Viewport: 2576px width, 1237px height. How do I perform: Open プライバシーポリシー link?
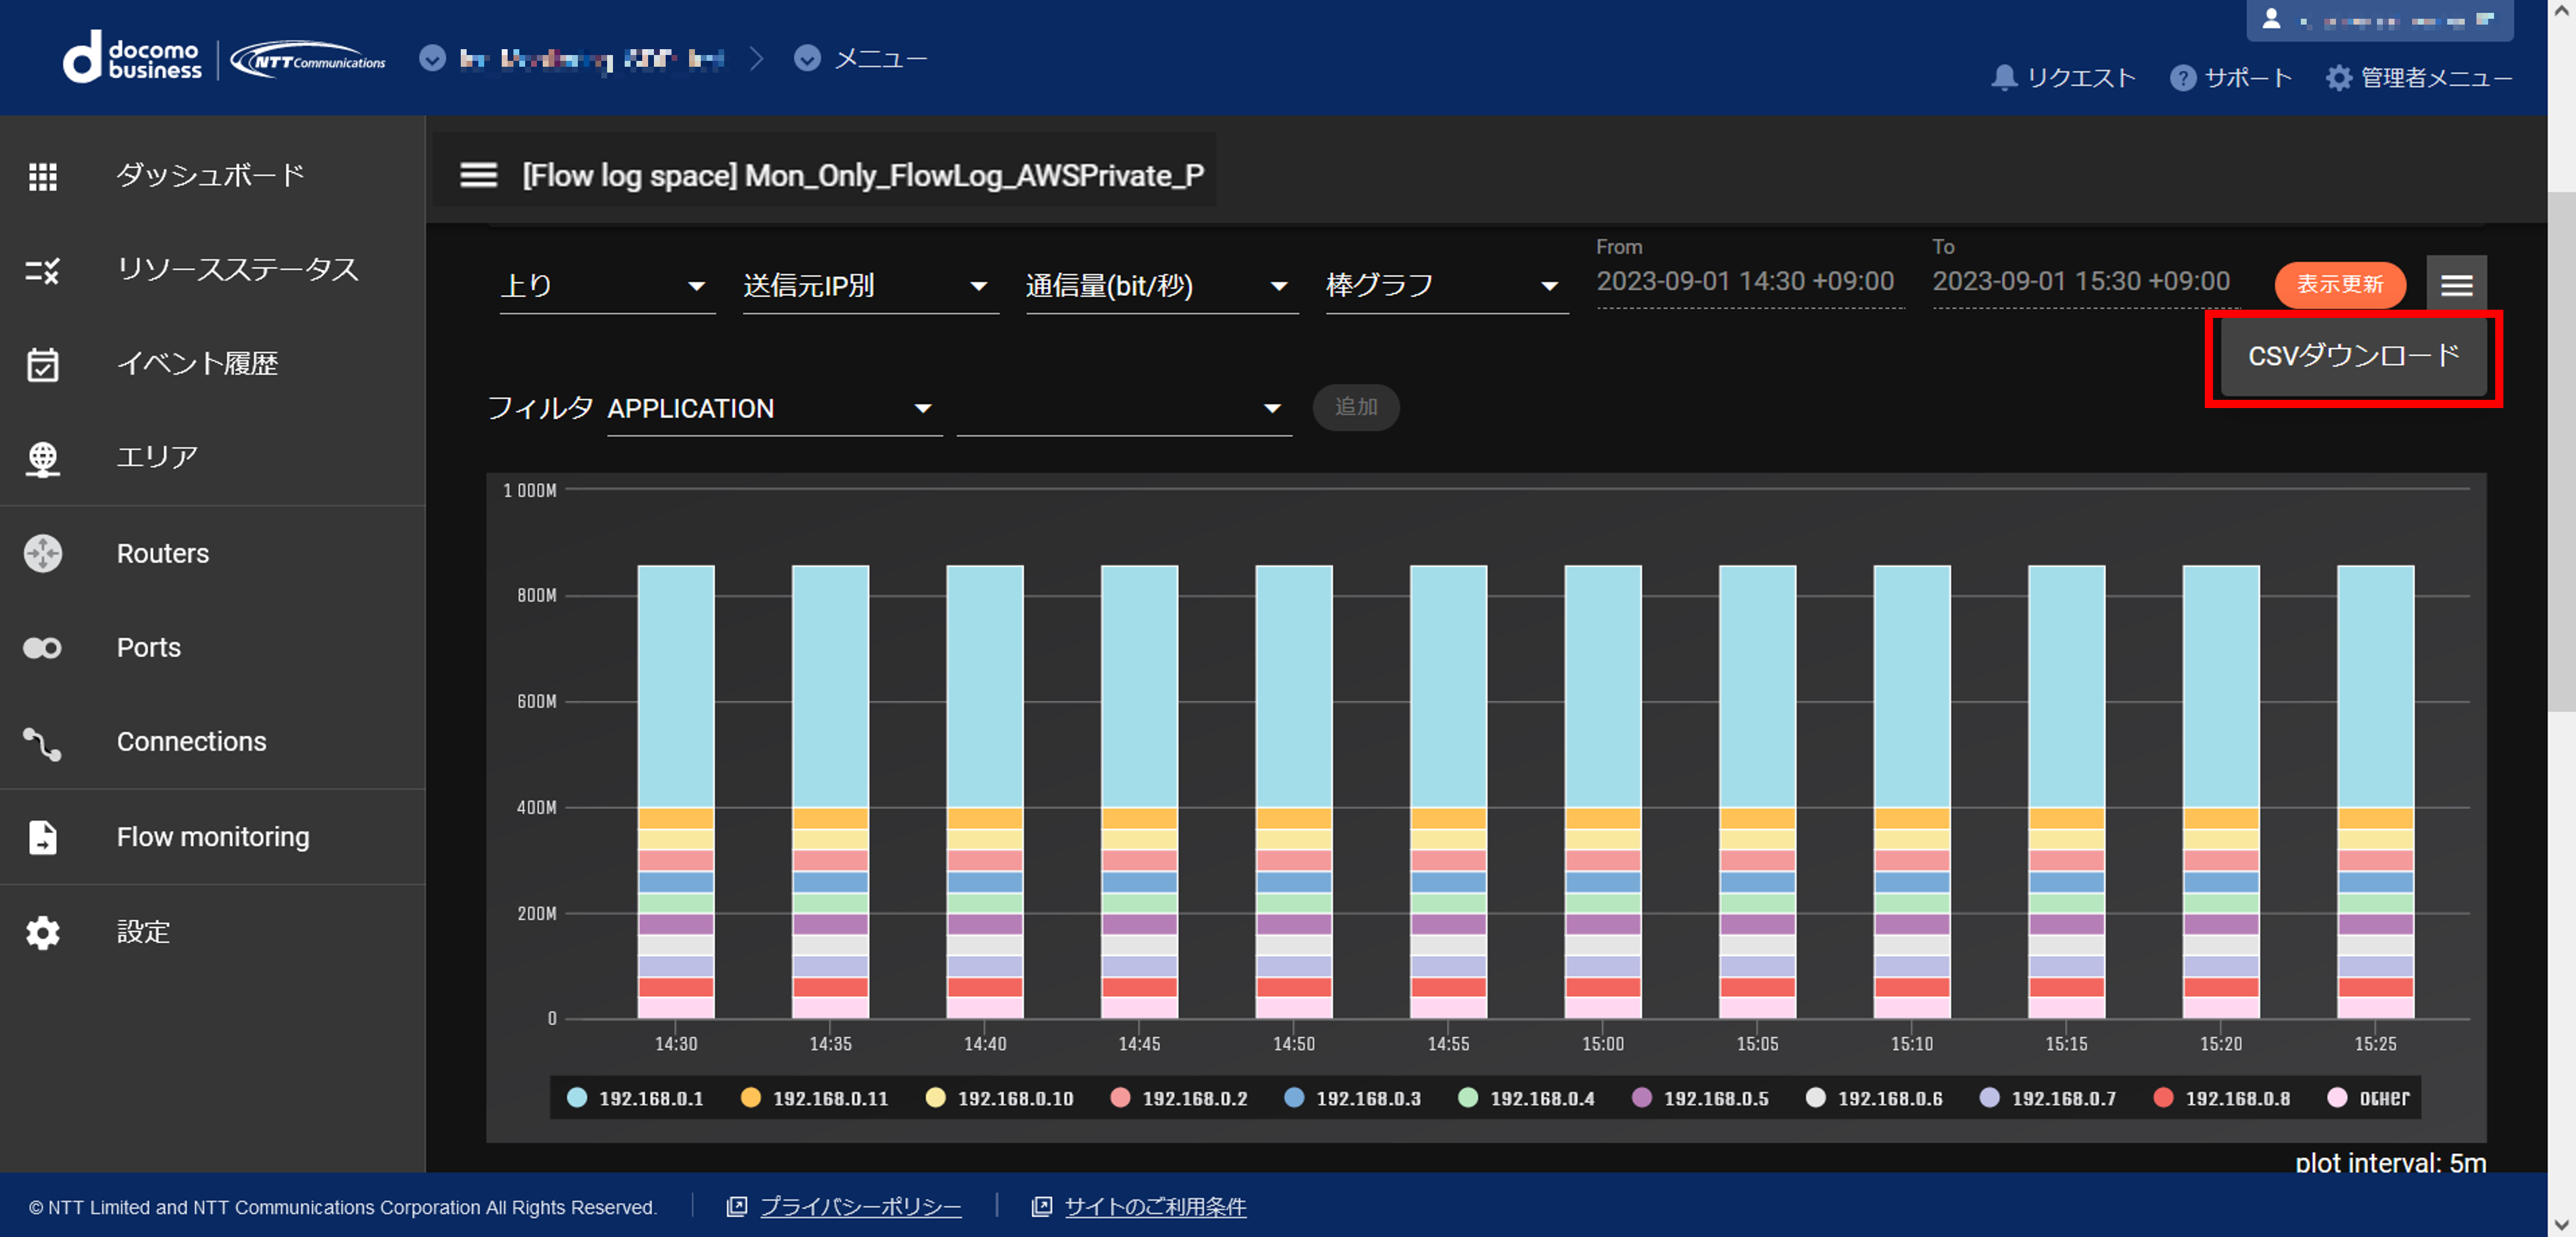[860, 1206]
